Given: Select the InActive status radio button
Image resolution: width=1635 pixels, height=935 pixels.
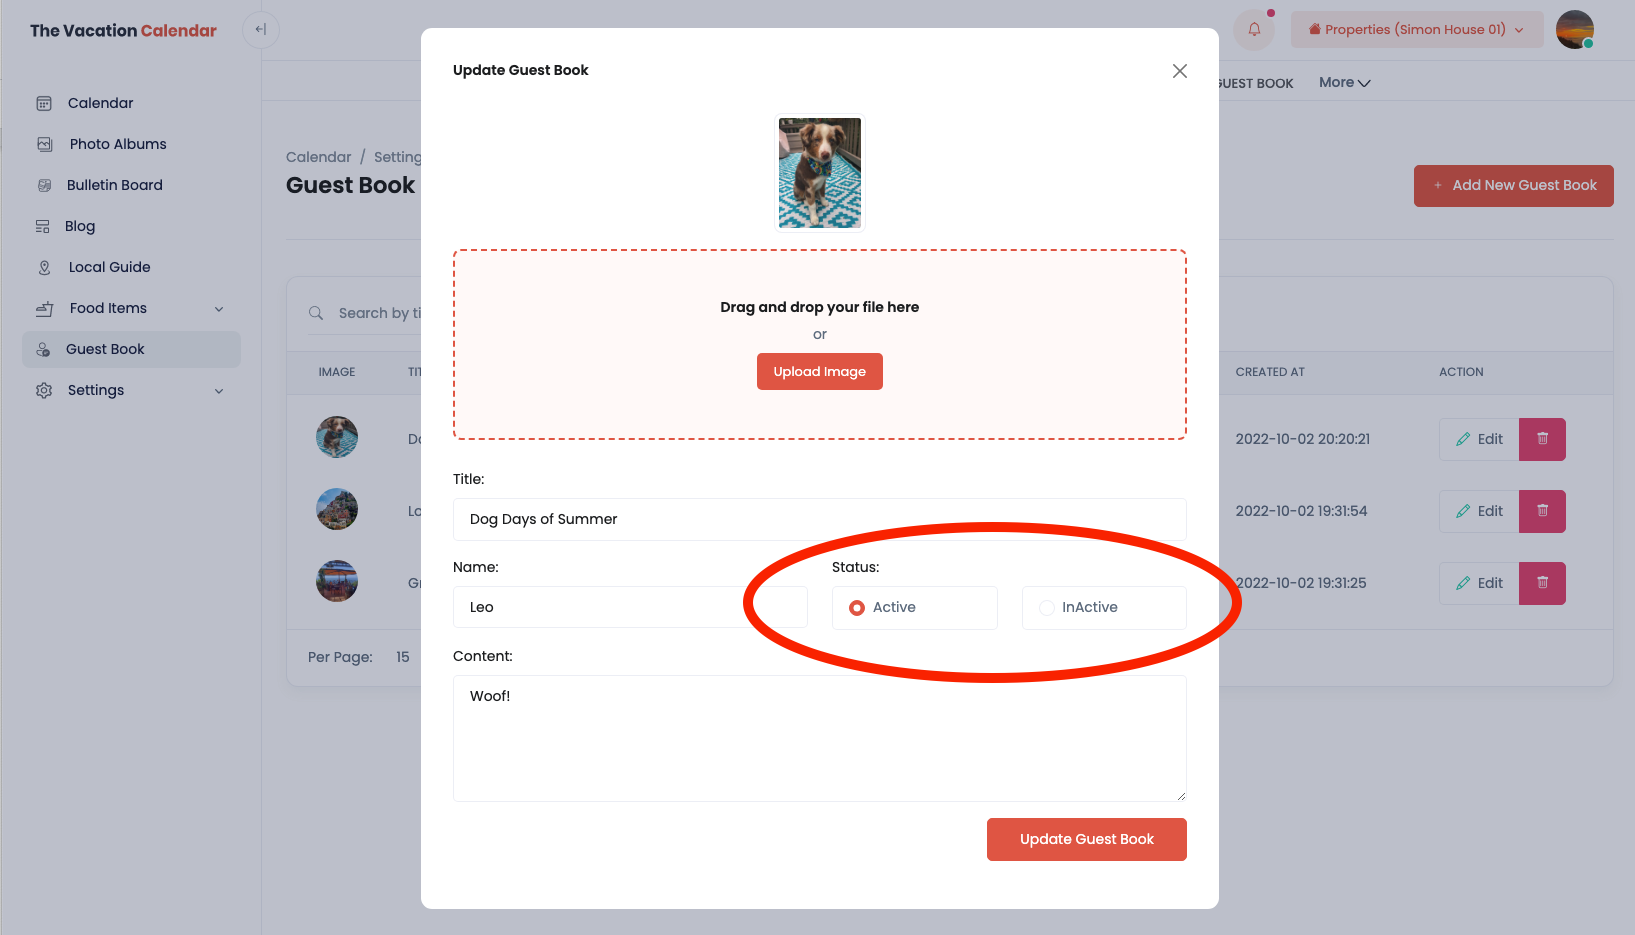Looking at the screenshot, I should click(1047, 608).
